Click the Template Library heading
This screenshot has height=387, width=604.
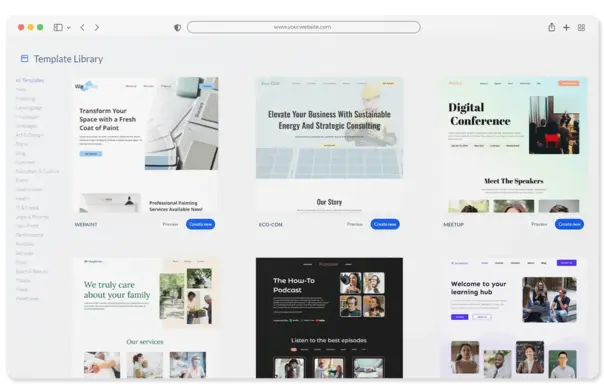click(68, 59)
